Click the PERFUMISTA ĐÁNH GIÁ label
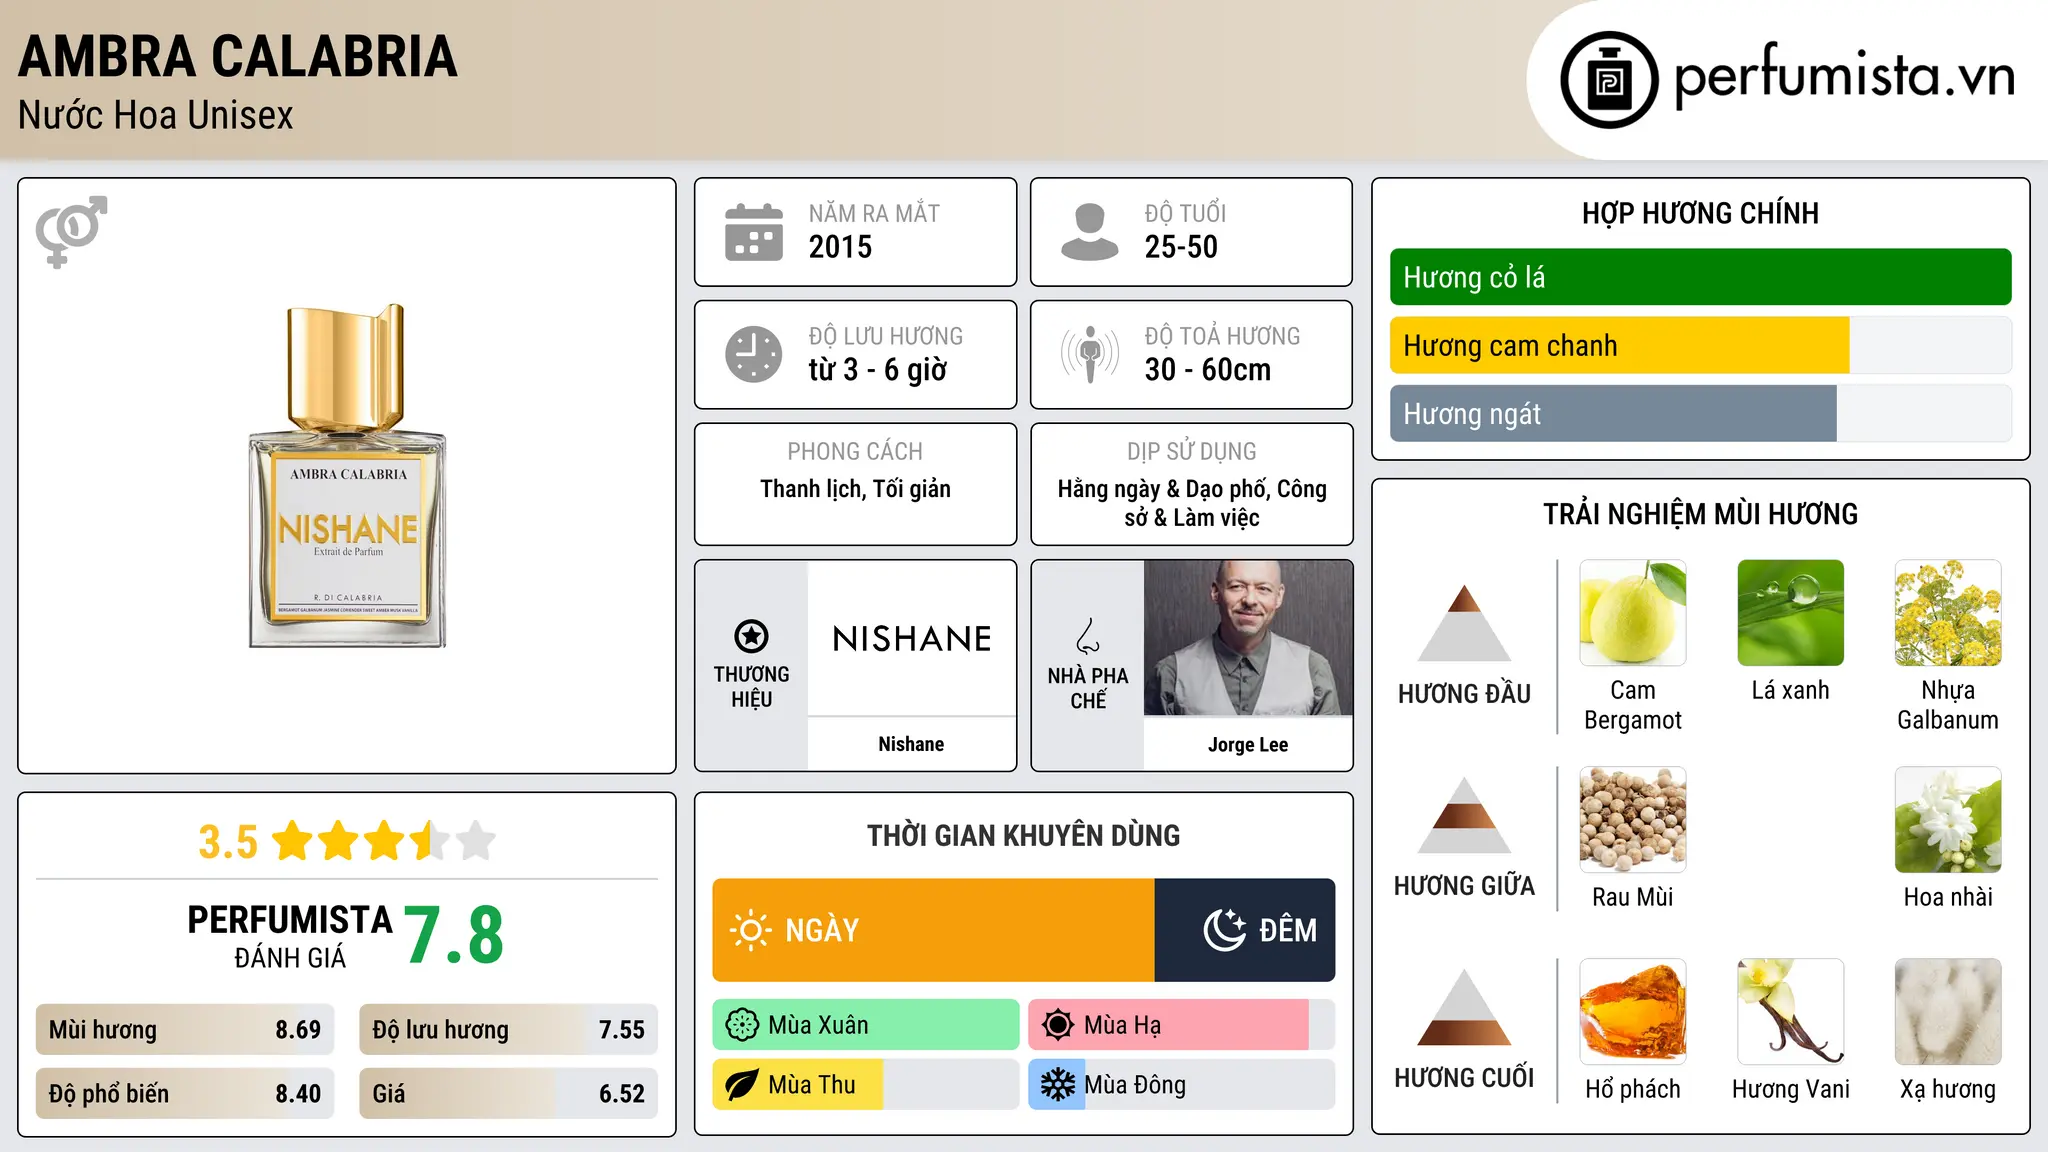The image size is (2048, 1152). click(x=290, y=936)
